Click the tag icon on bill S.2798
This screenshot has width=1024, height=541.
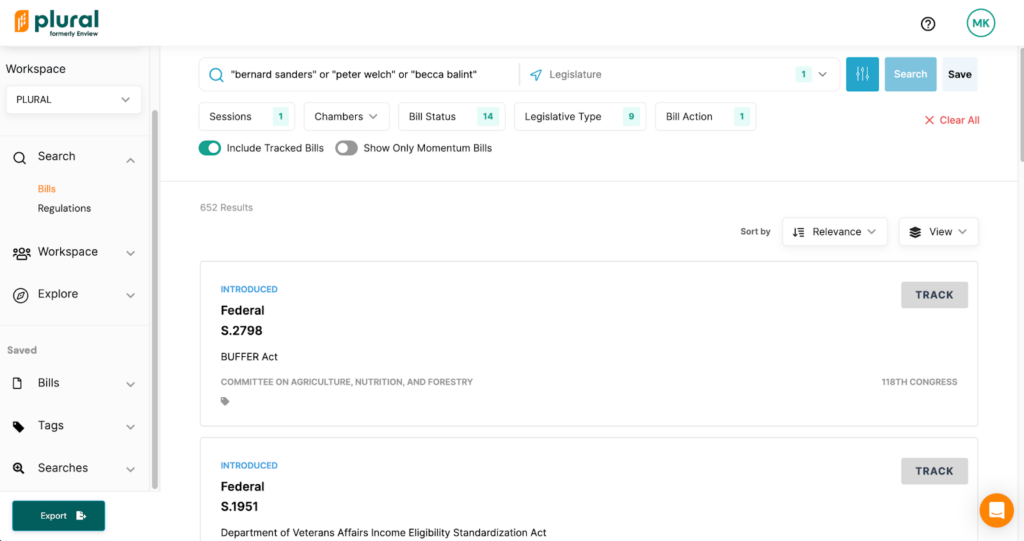[225, 402]
